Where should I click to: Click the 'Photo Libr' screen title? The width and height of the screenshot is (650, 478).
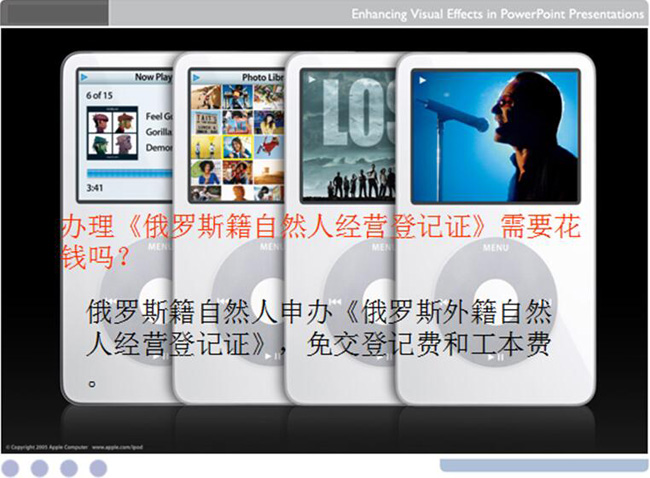263,78
